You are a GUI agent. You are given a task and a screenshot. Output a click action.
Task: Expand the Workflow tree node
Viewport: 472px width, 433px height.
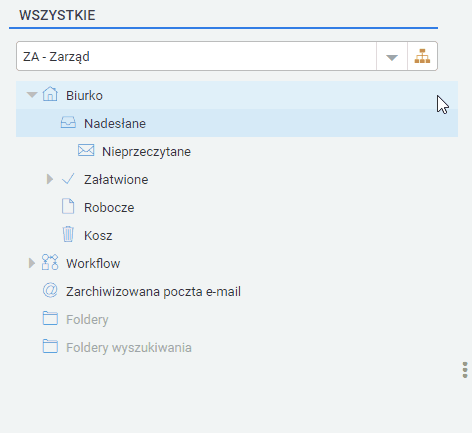[x=32, y=263]
